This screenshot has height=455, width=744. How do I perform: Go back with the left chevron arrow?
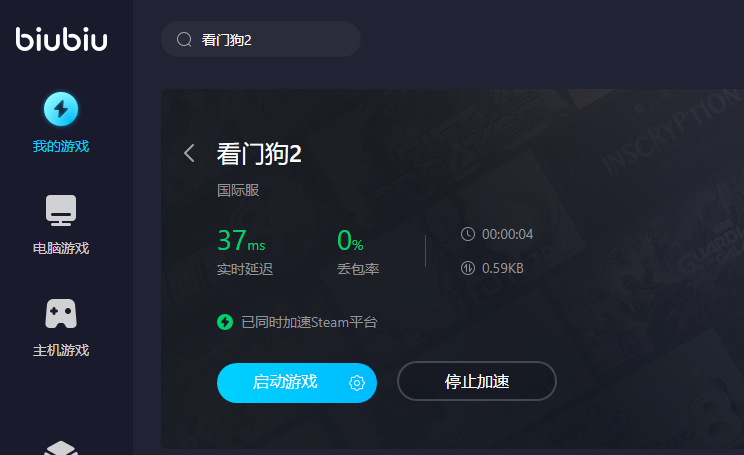point(189,153)
